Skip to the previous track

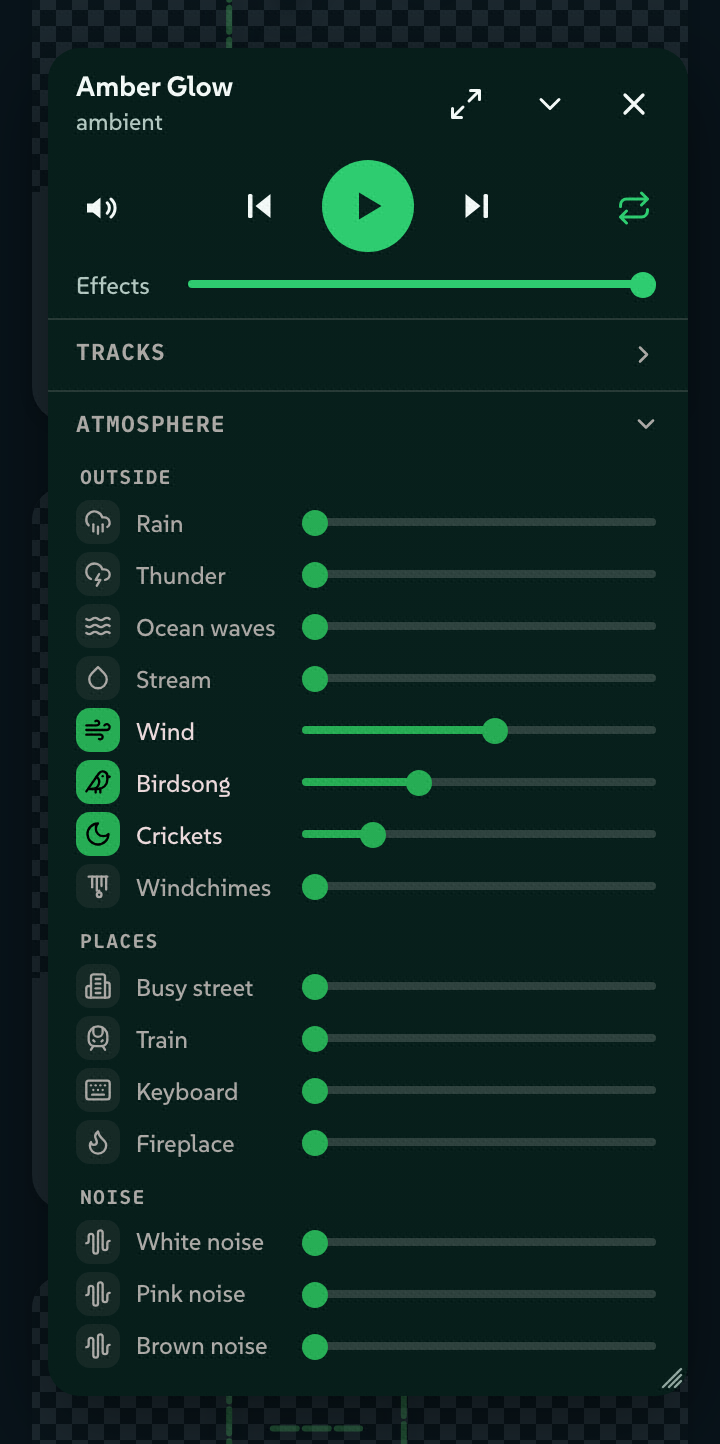259,206
